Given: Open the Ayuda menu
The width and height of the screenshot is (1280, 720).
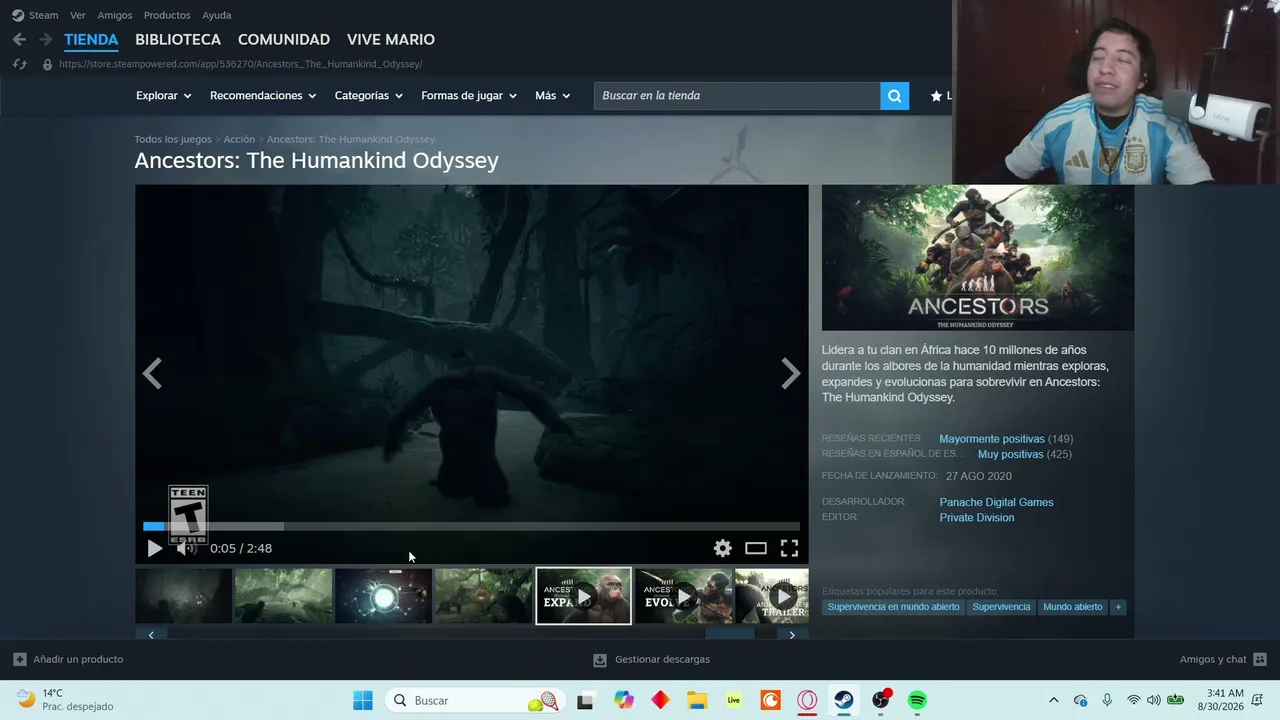Looking at the screenshot, I should [217, 15].
